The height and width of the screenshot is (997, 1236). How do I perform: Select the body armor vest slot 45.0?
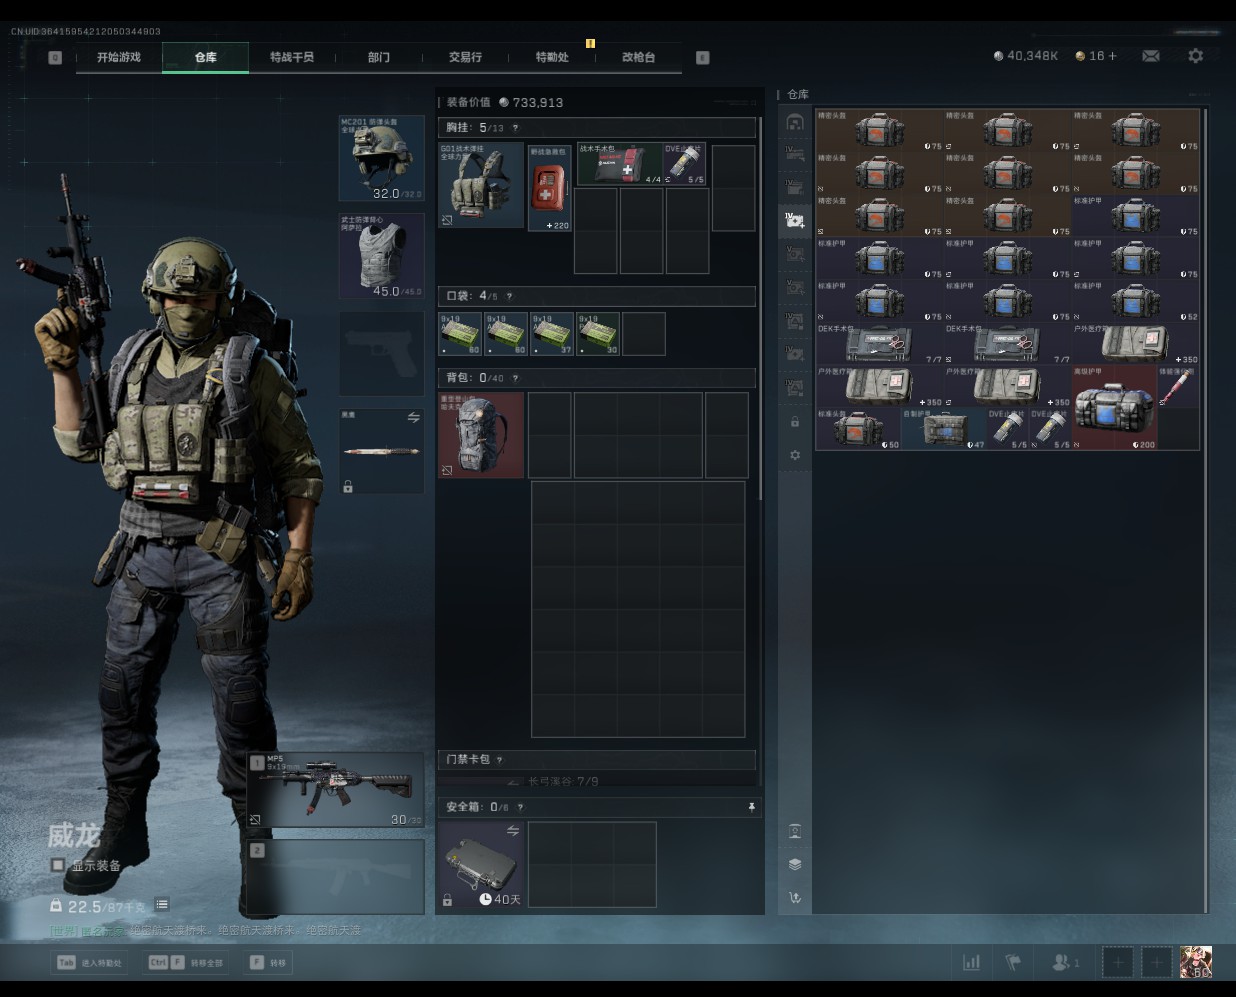pyautogui.click(x=381, y=256)
